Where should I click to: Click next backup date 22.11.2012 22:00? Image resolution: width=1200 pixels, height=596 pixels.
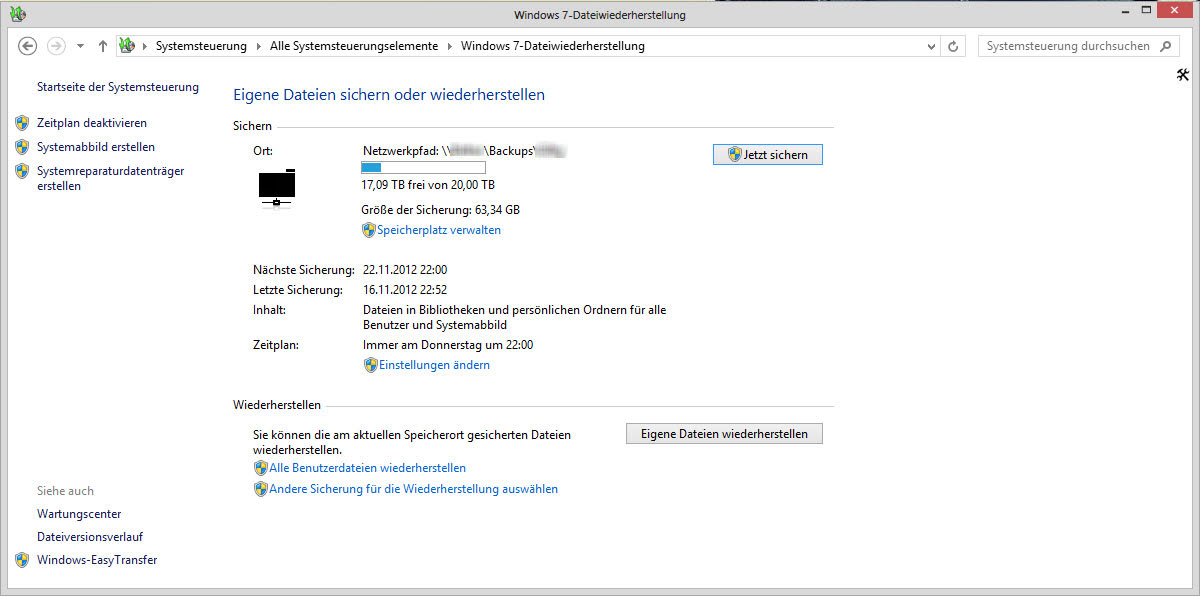coord(405,270)
